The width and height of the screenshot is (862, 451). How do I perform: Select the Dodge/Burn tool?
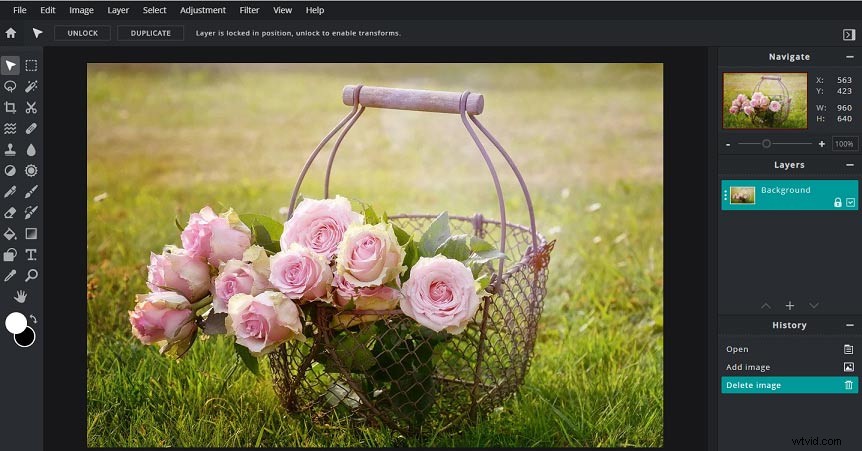(10, 170)
